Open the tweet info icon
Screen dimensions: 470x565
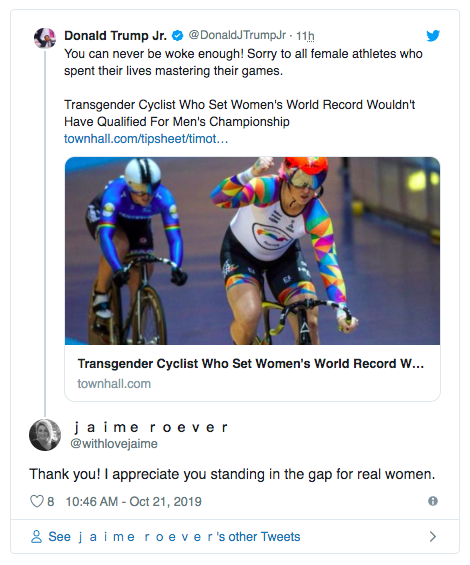pos(433,501)
